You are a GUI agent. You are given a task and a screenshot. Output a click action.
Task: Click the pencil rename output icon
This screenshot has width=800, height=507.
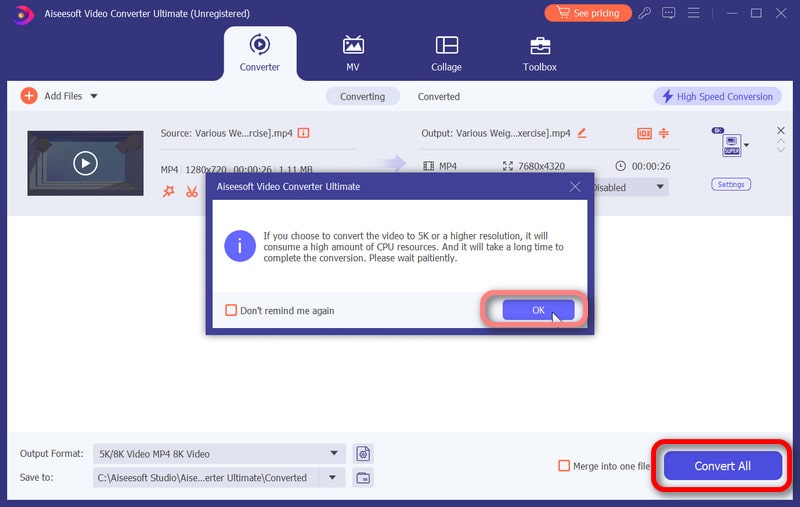582,133
